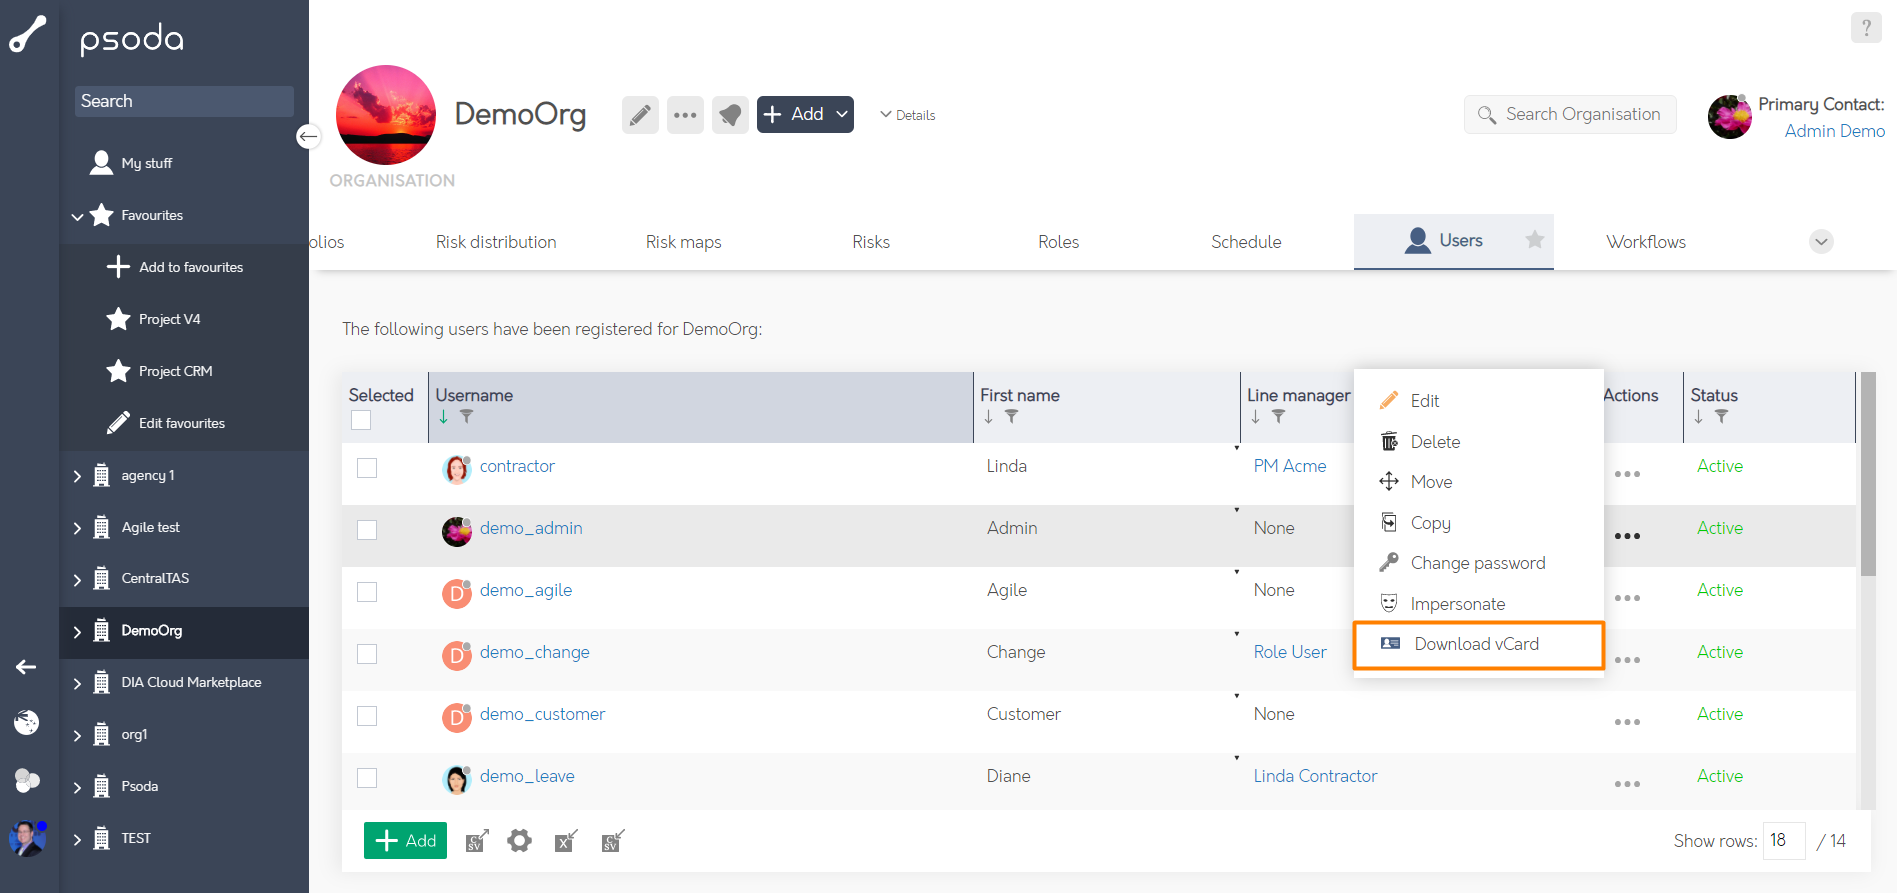Viewport: 1897px width, 893px height.
Task: Toggle the select-all checkbox under Selected
Action: (361, 420)
